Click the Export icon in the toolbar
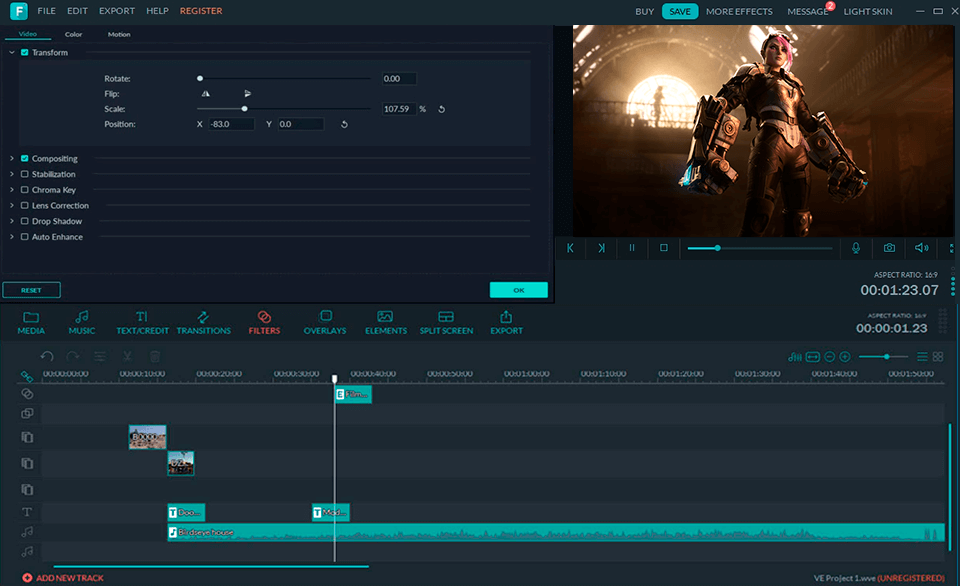 506,317
